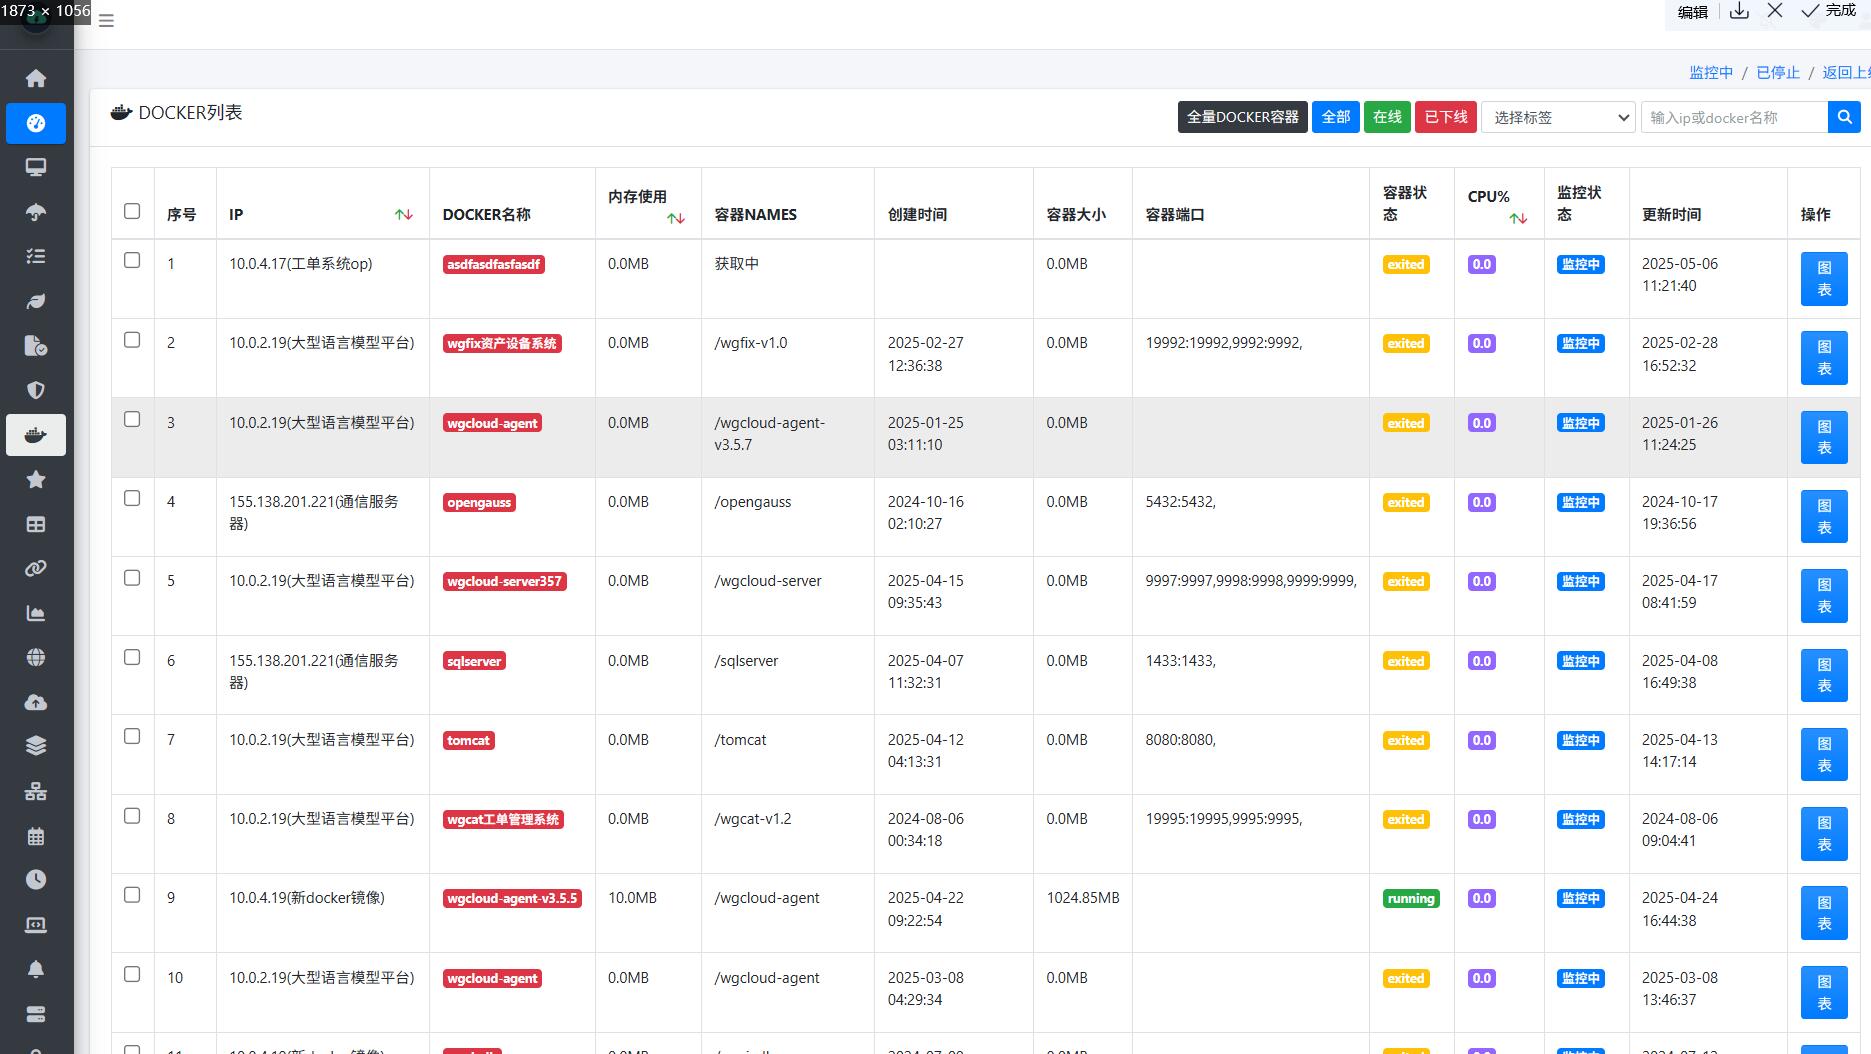Click the download icon next to 编辑
Screen dimensions: 1871x1054
pos(1740,12)
